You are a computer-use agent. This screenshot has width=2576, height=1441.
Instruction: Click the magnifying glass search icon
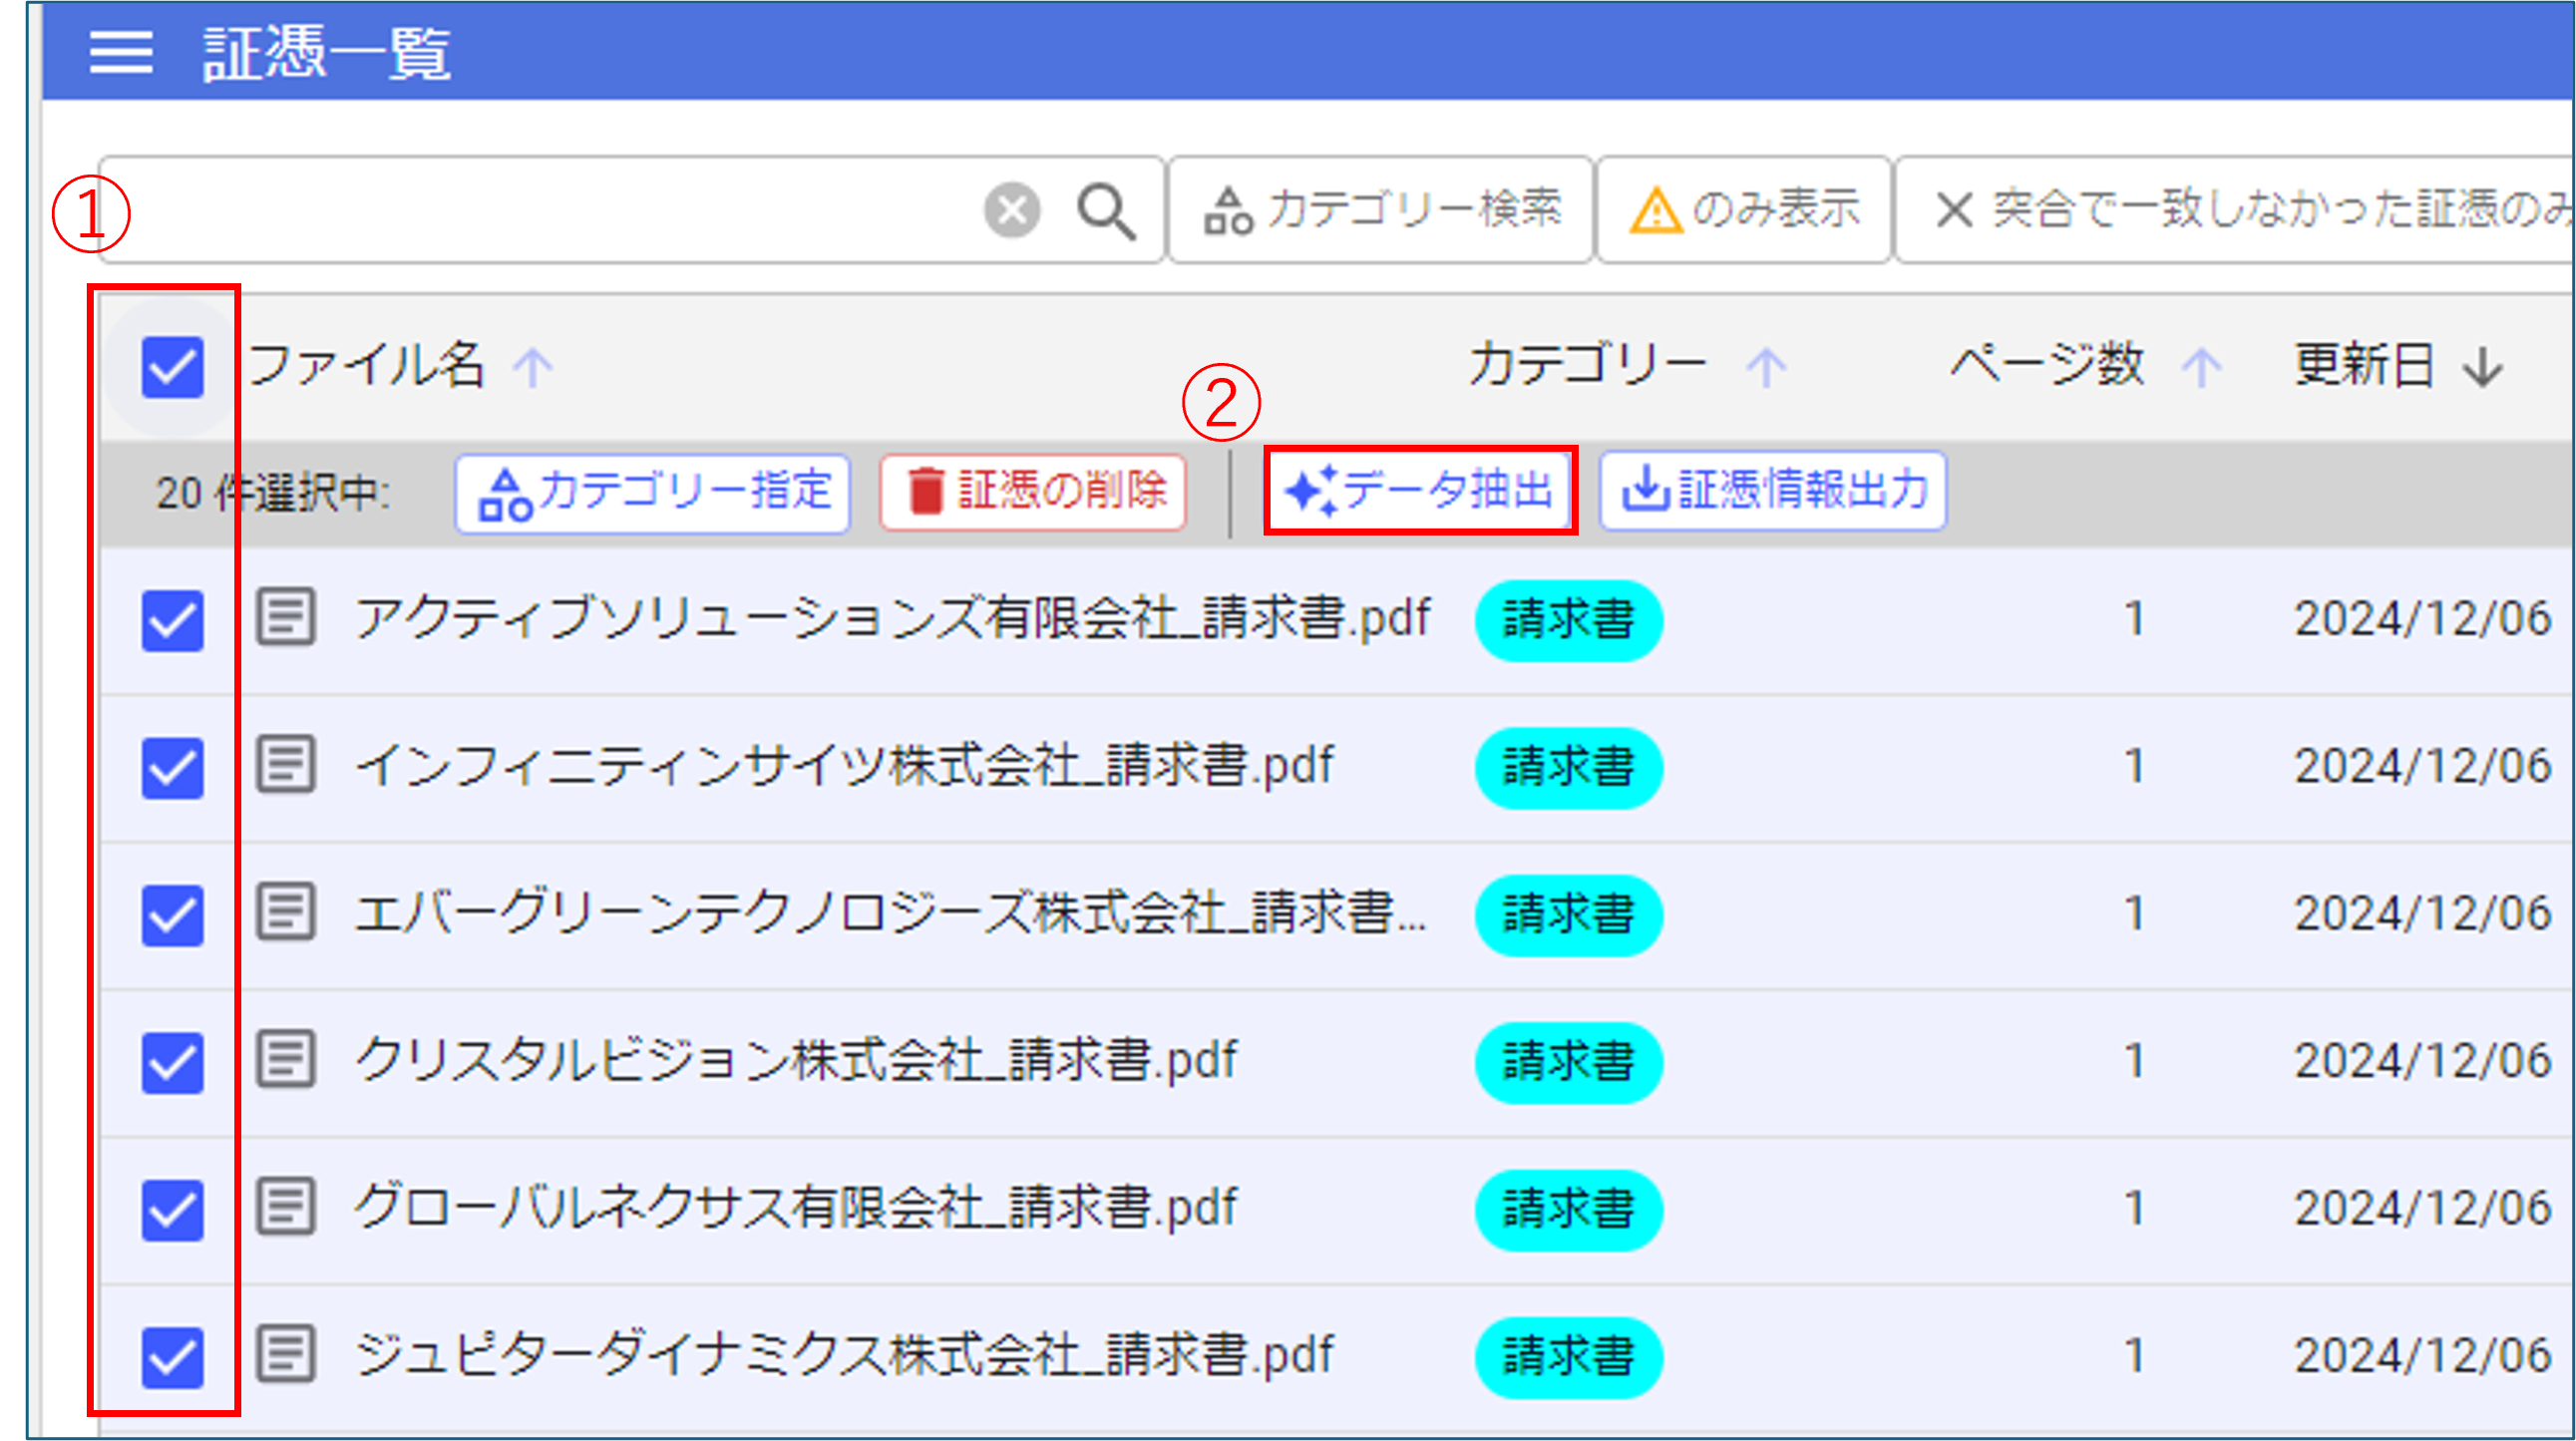tap(1105, 210)
